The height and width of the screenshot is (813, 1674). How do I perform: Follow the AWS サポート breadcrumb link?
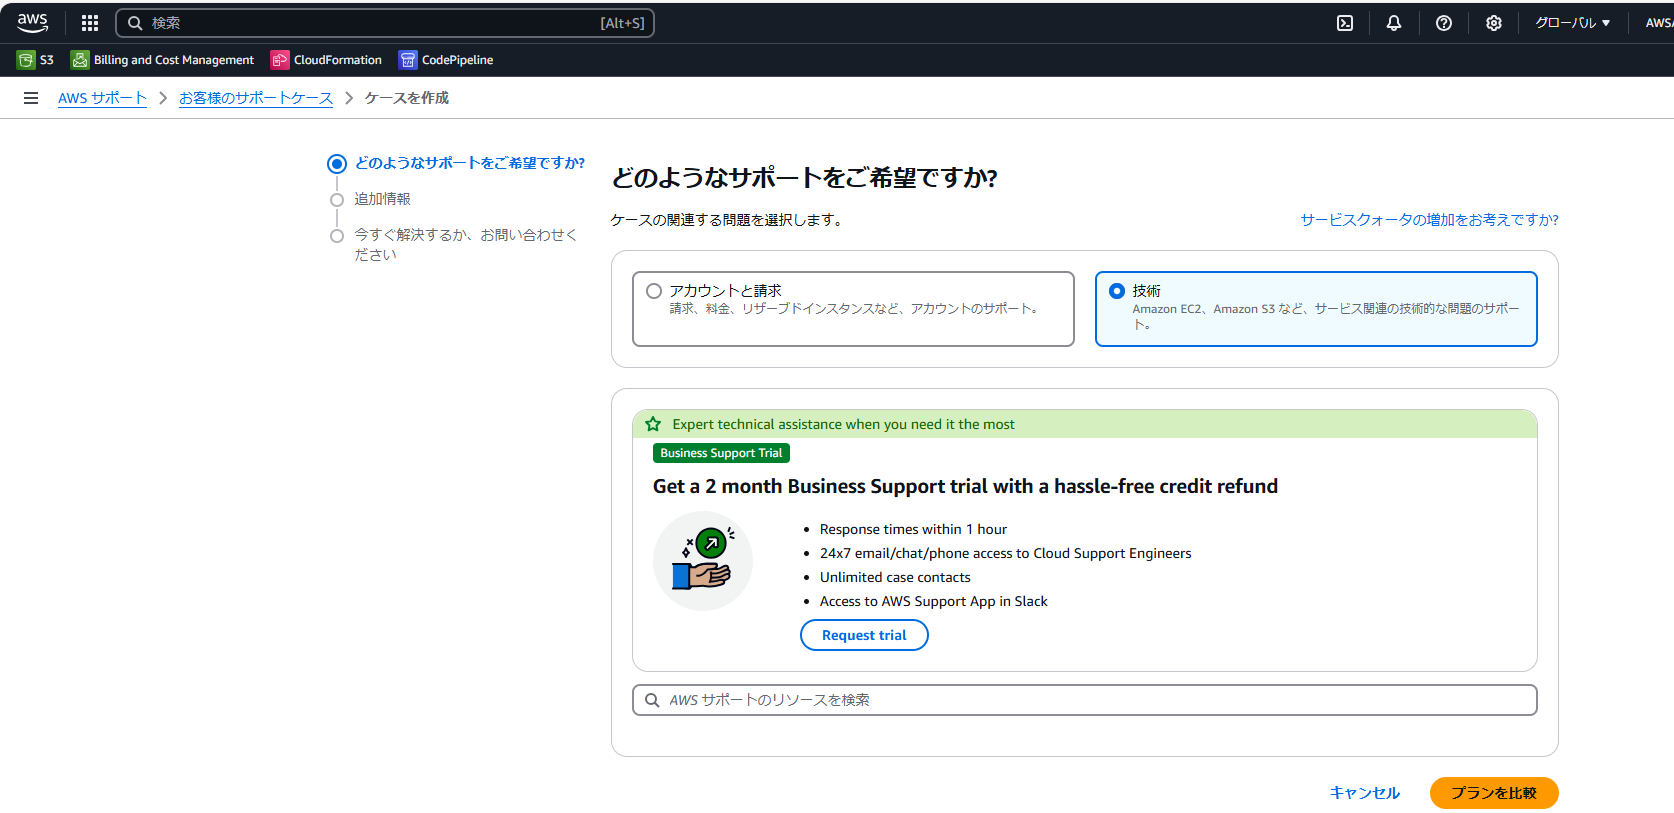click(102, 98)
